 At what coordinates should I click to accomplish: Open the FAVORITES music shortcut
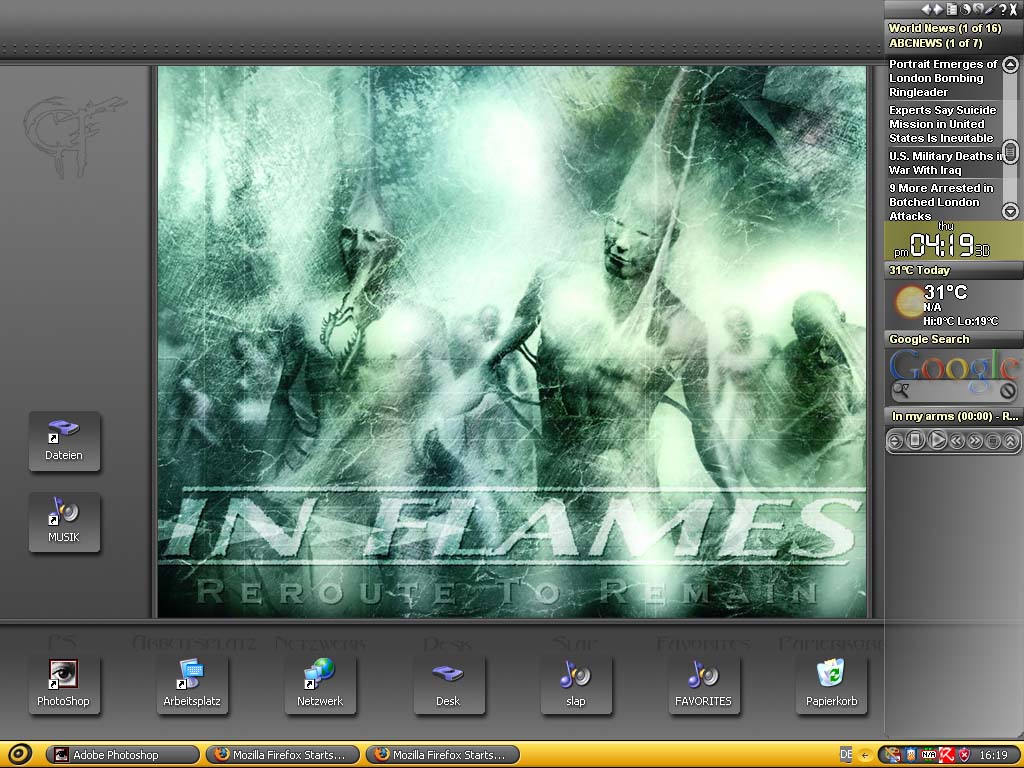pyautogui.click(x=703, y=686)
